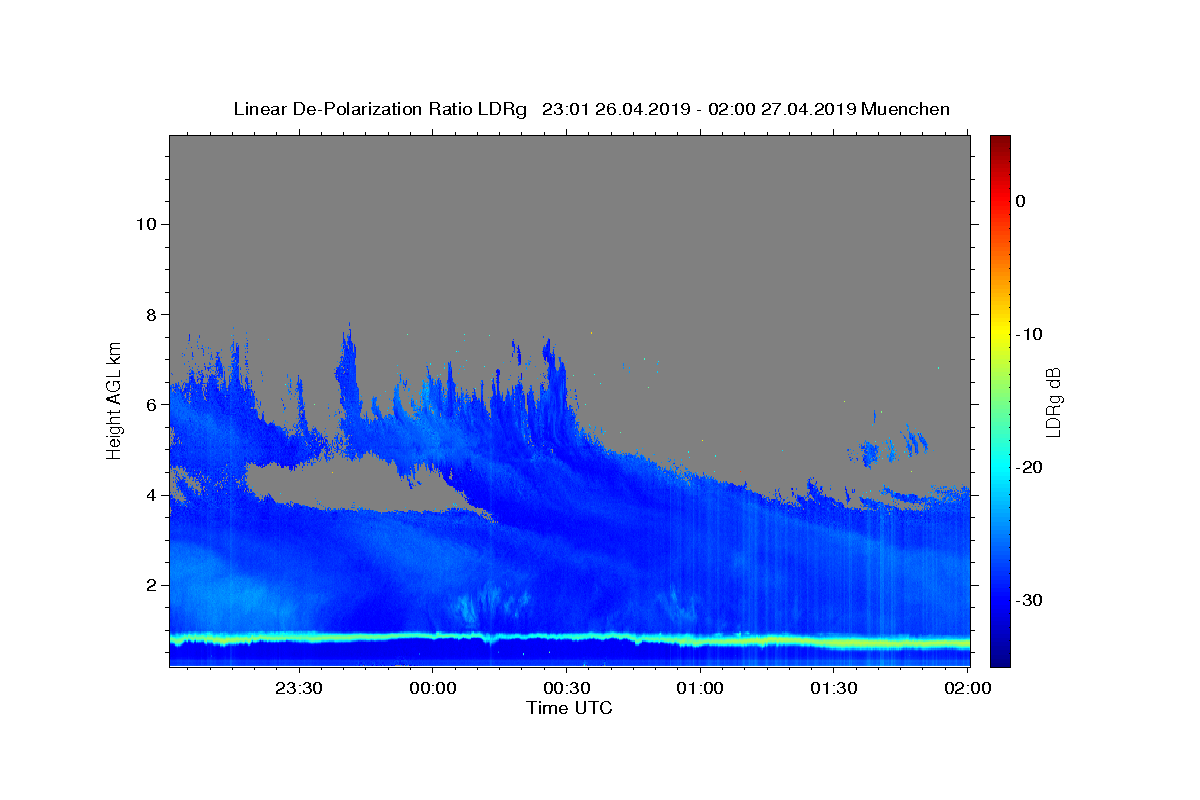Click the 00:00 time tick label
1200x800 pixels.
433,689
